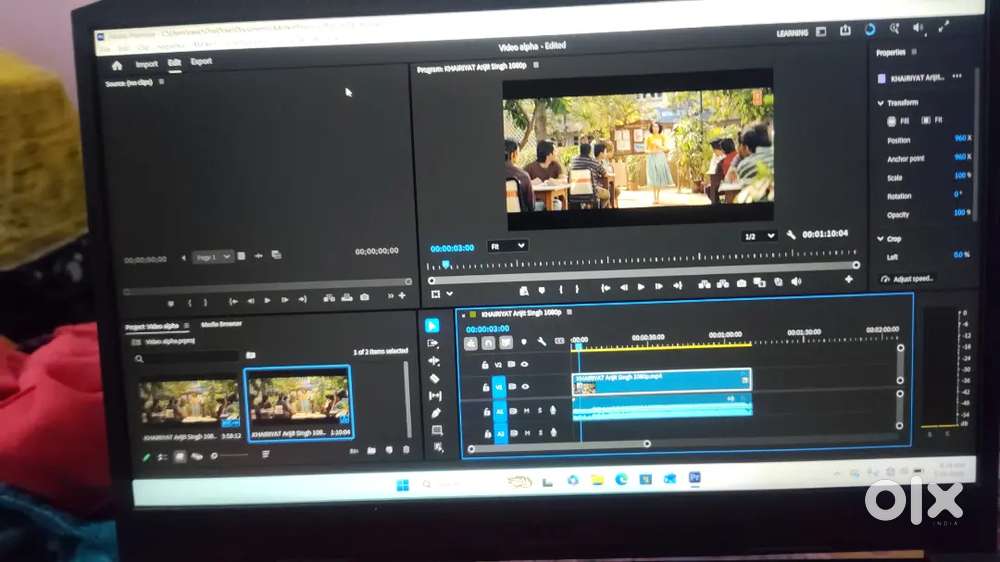Select the Razor tool
Screen dimensions: 1000x562
[x=435, y=378]
